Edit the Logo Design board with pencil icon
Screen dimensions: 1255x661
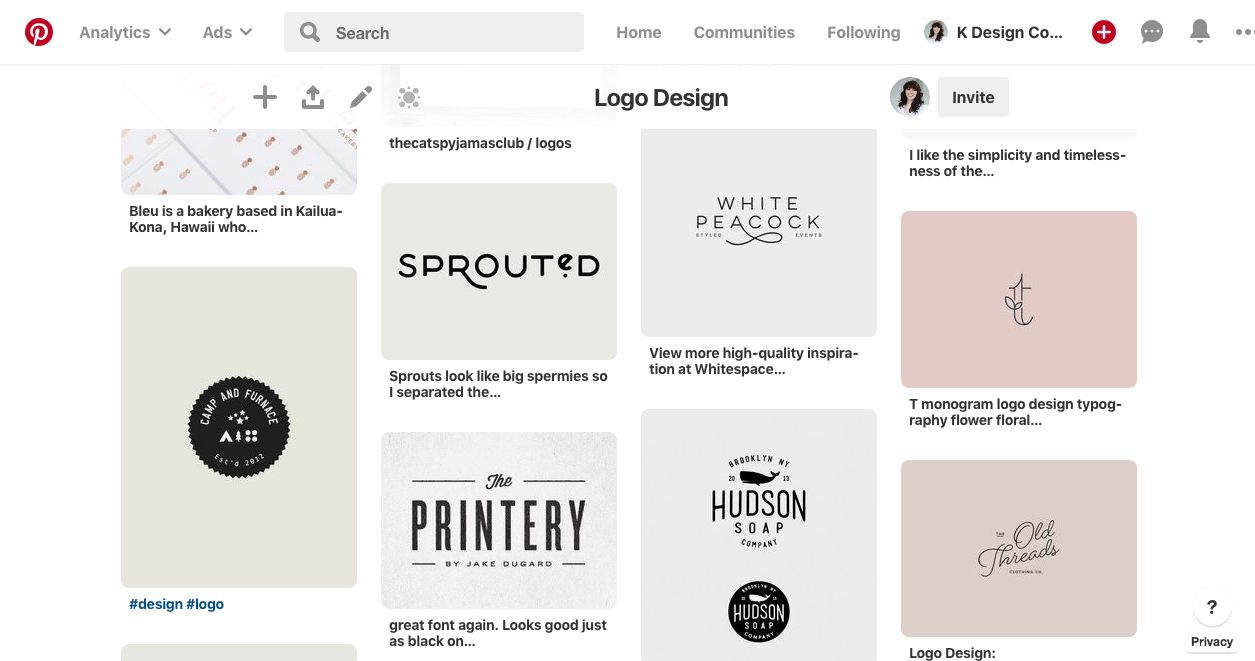point(360,97)
